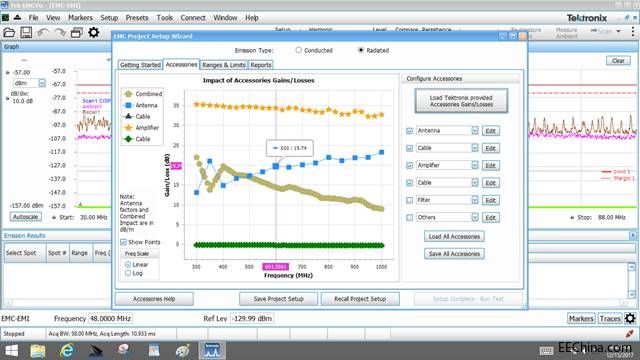
Task: Click Save Project Setup button
Action: click(x=278, y=299)
